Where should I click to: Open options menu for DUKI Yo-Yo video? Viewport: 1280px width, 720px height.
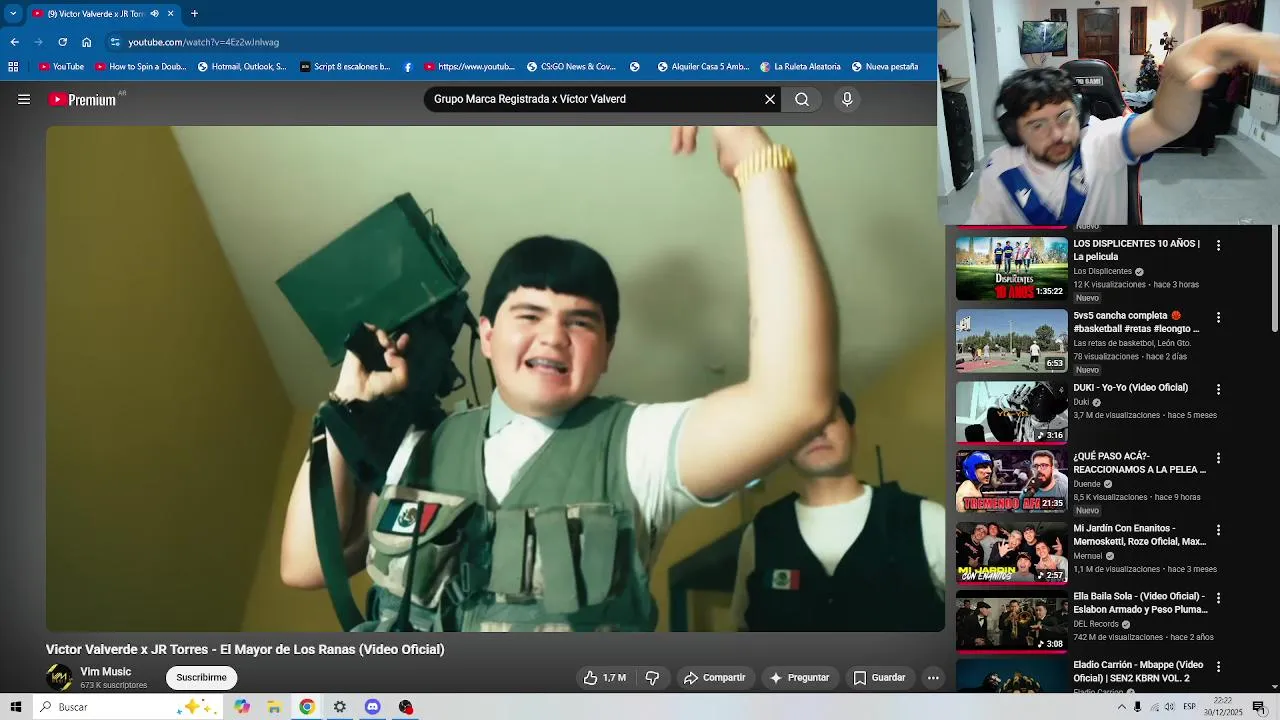[1218, 389]
